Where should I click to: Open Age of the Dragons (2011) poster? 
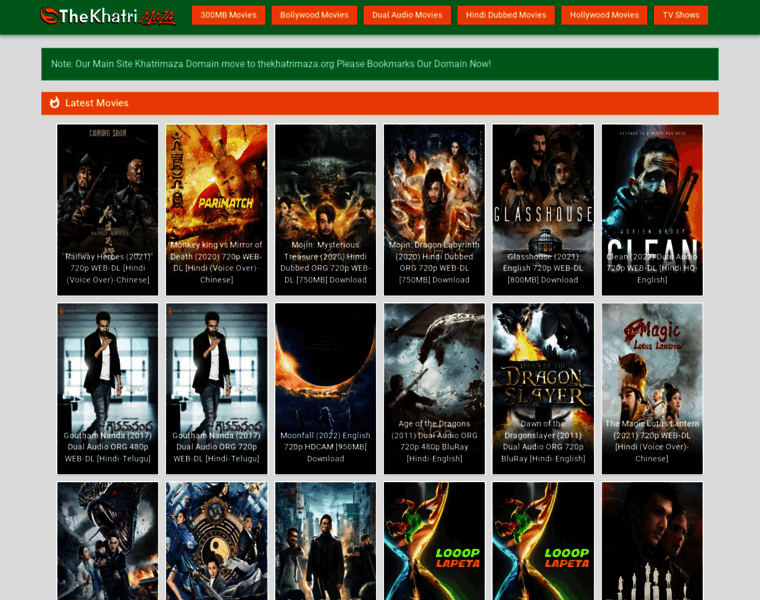pos(434,389)
